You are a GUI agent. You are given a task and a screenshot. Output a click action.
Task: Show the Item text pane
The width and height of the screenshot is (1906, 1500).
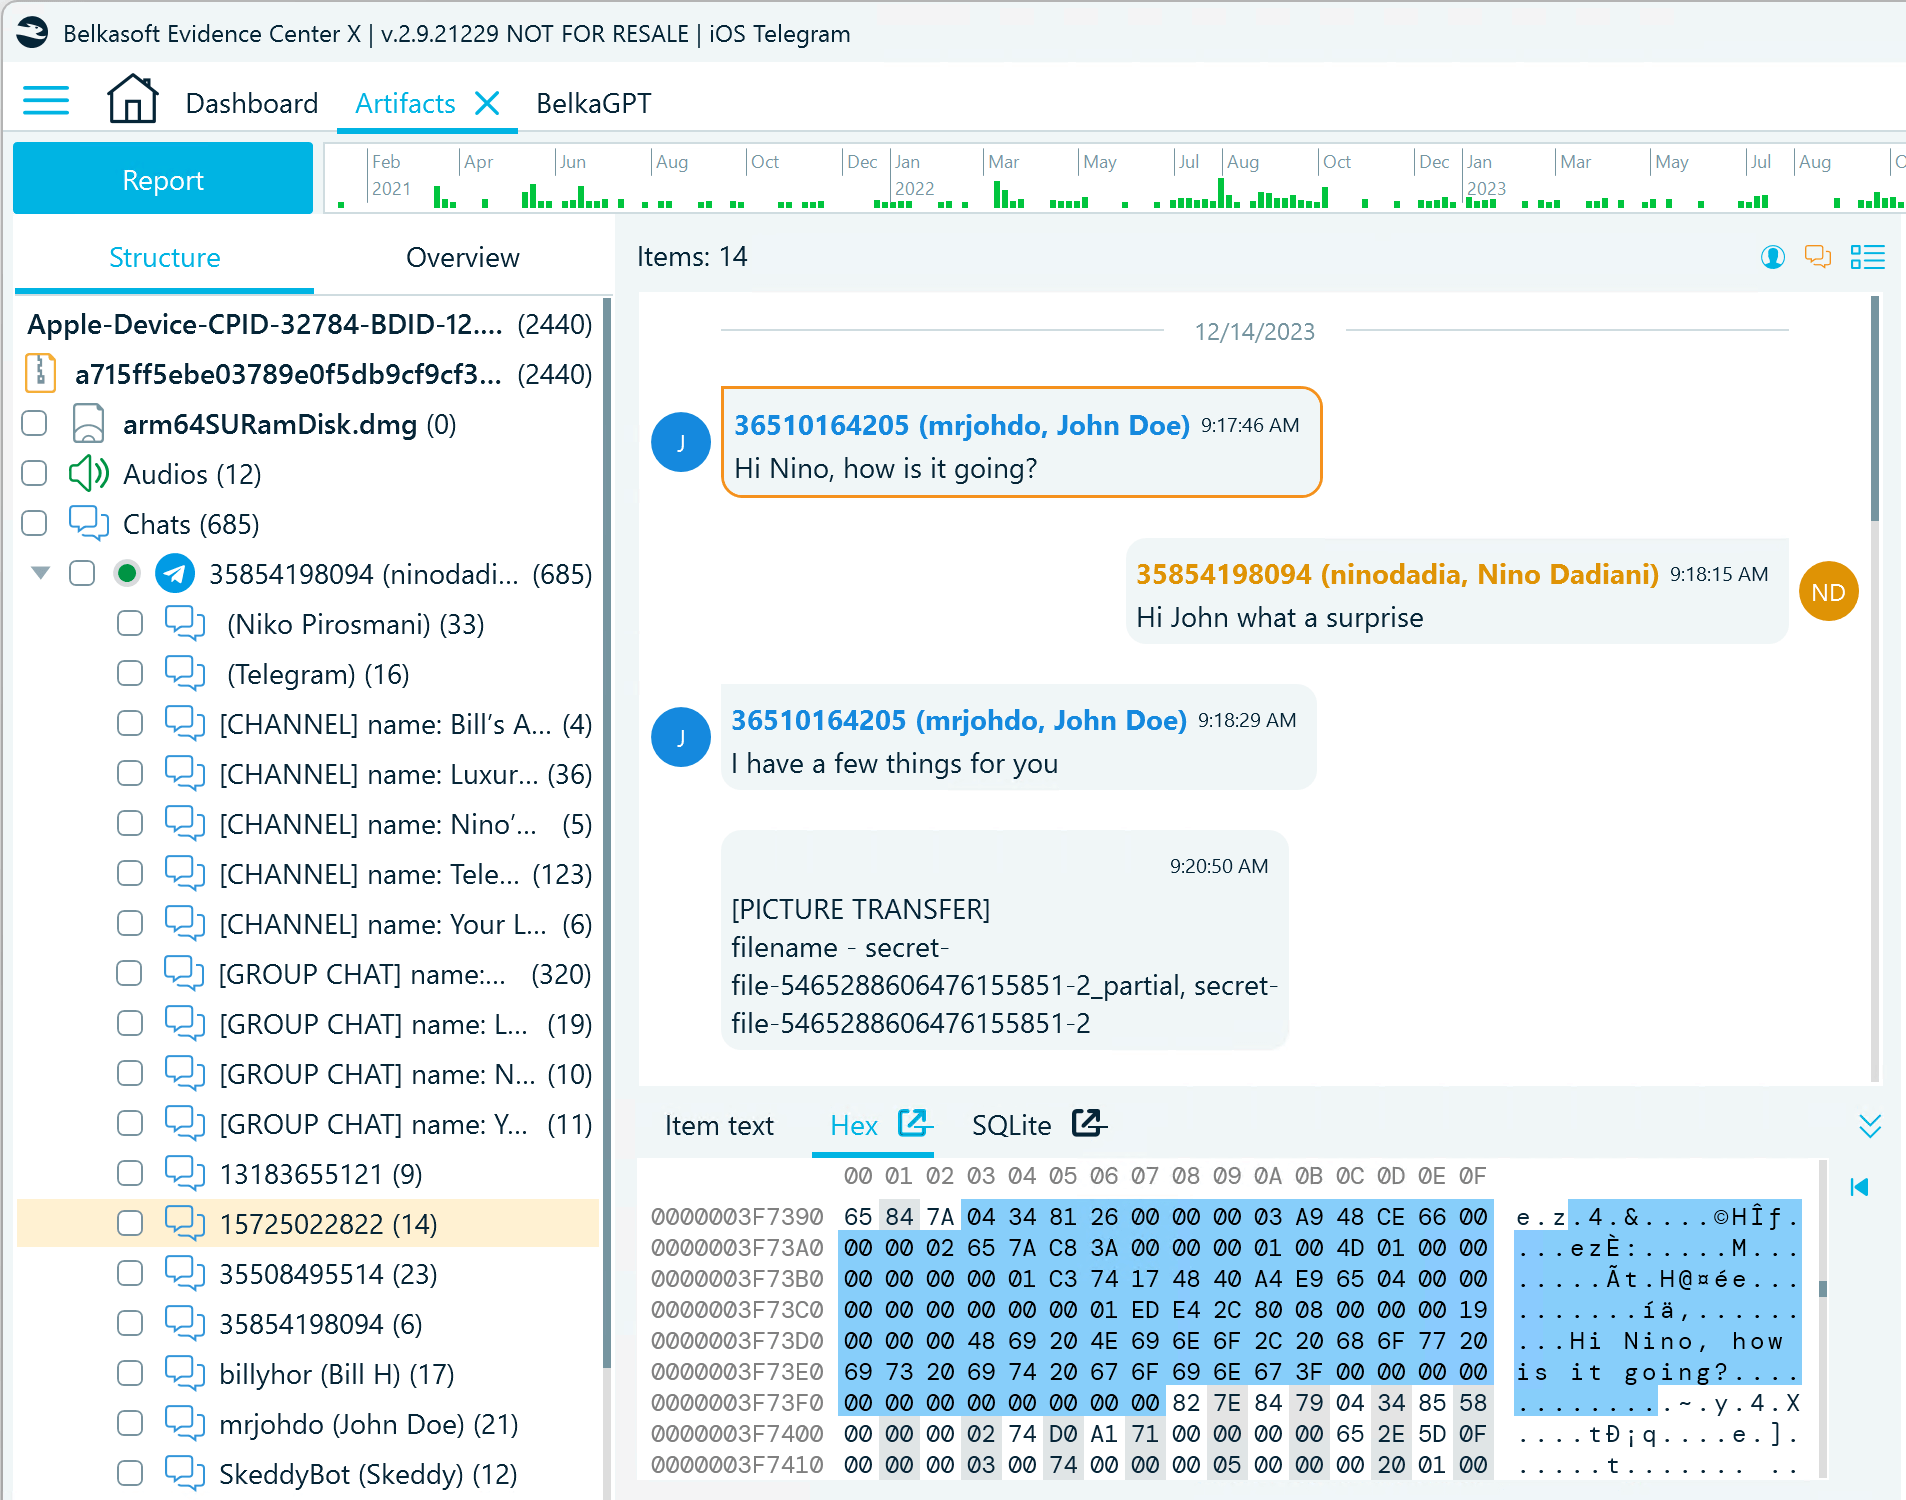[x=719, y=1125]
